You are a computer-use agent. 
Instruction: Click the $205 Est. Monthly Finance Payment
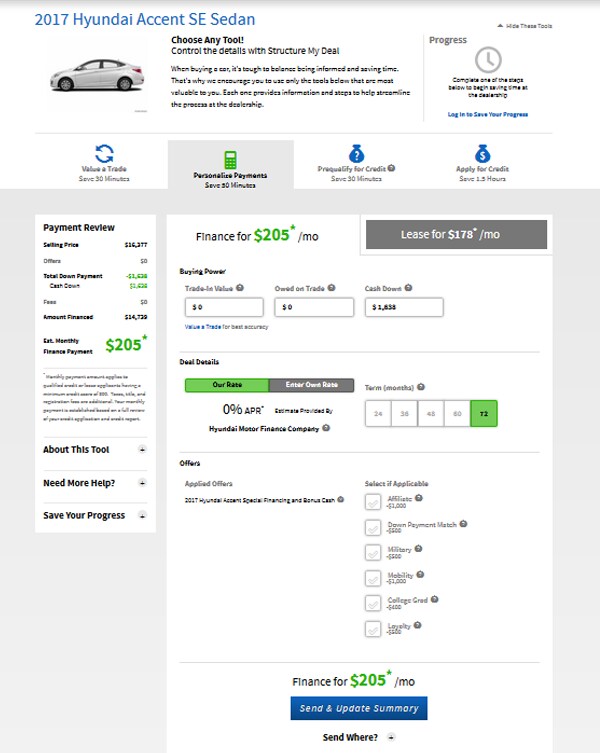pos(126,344)
